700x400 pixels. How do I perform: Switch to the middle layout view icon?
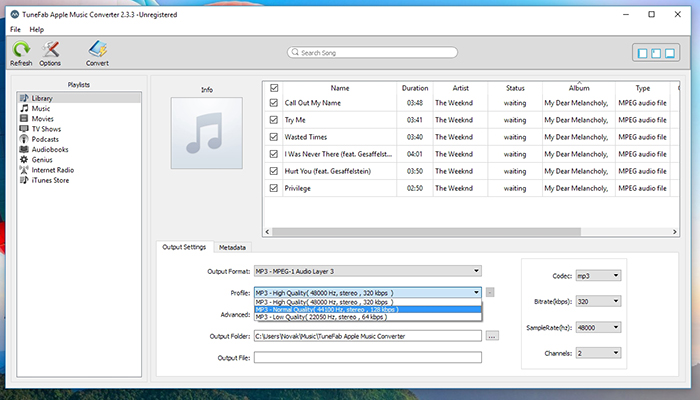tap(656, 54)
